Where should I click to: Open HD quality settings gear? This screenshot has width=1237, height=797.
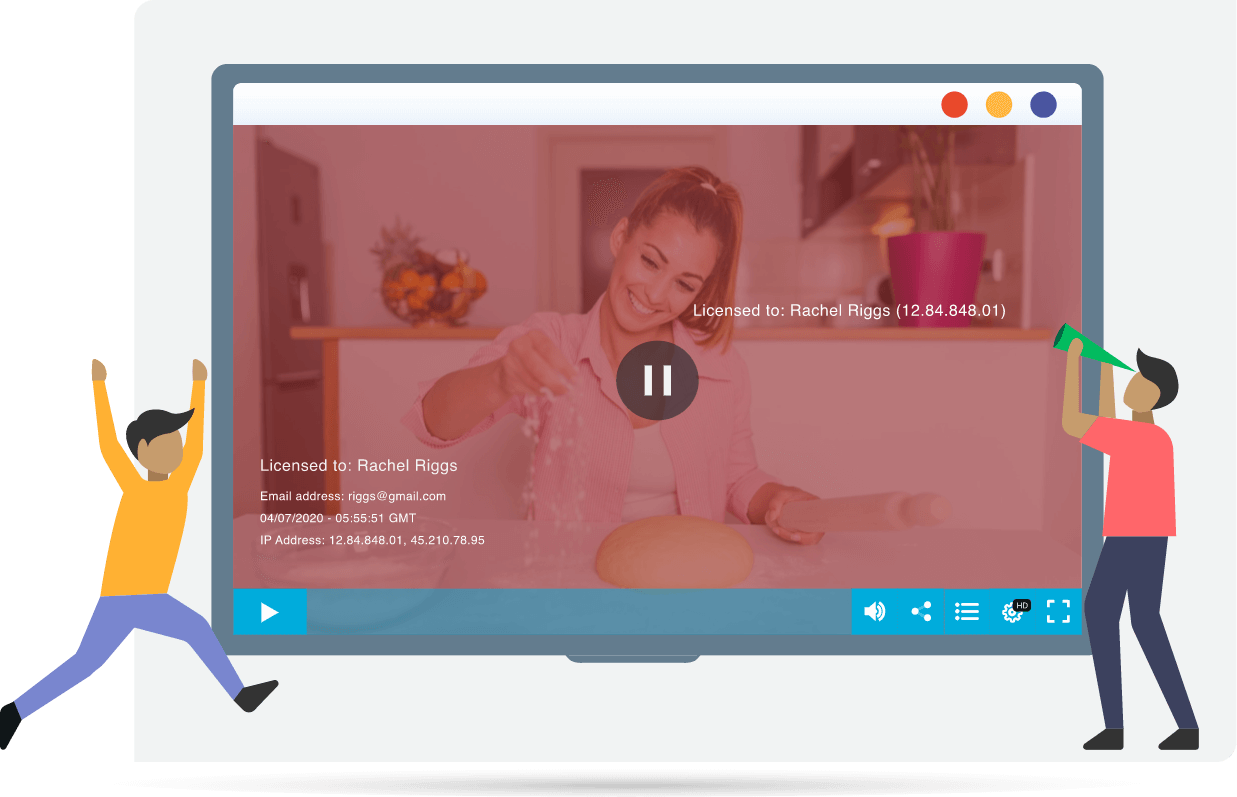(x=1013, y=612)
